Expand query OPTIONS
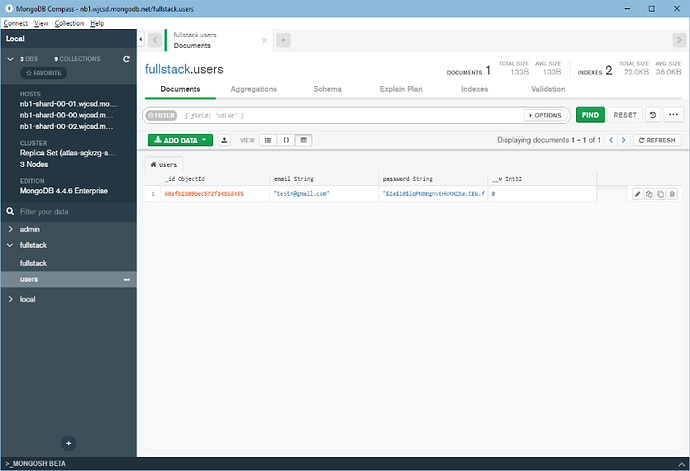The height and width of the screenshot is (471, 690). click(546, 115)
